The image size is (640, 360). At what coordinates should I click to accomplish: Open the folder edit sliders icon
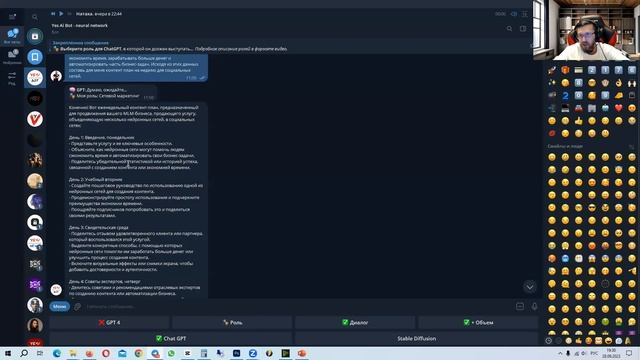[12, 77]
